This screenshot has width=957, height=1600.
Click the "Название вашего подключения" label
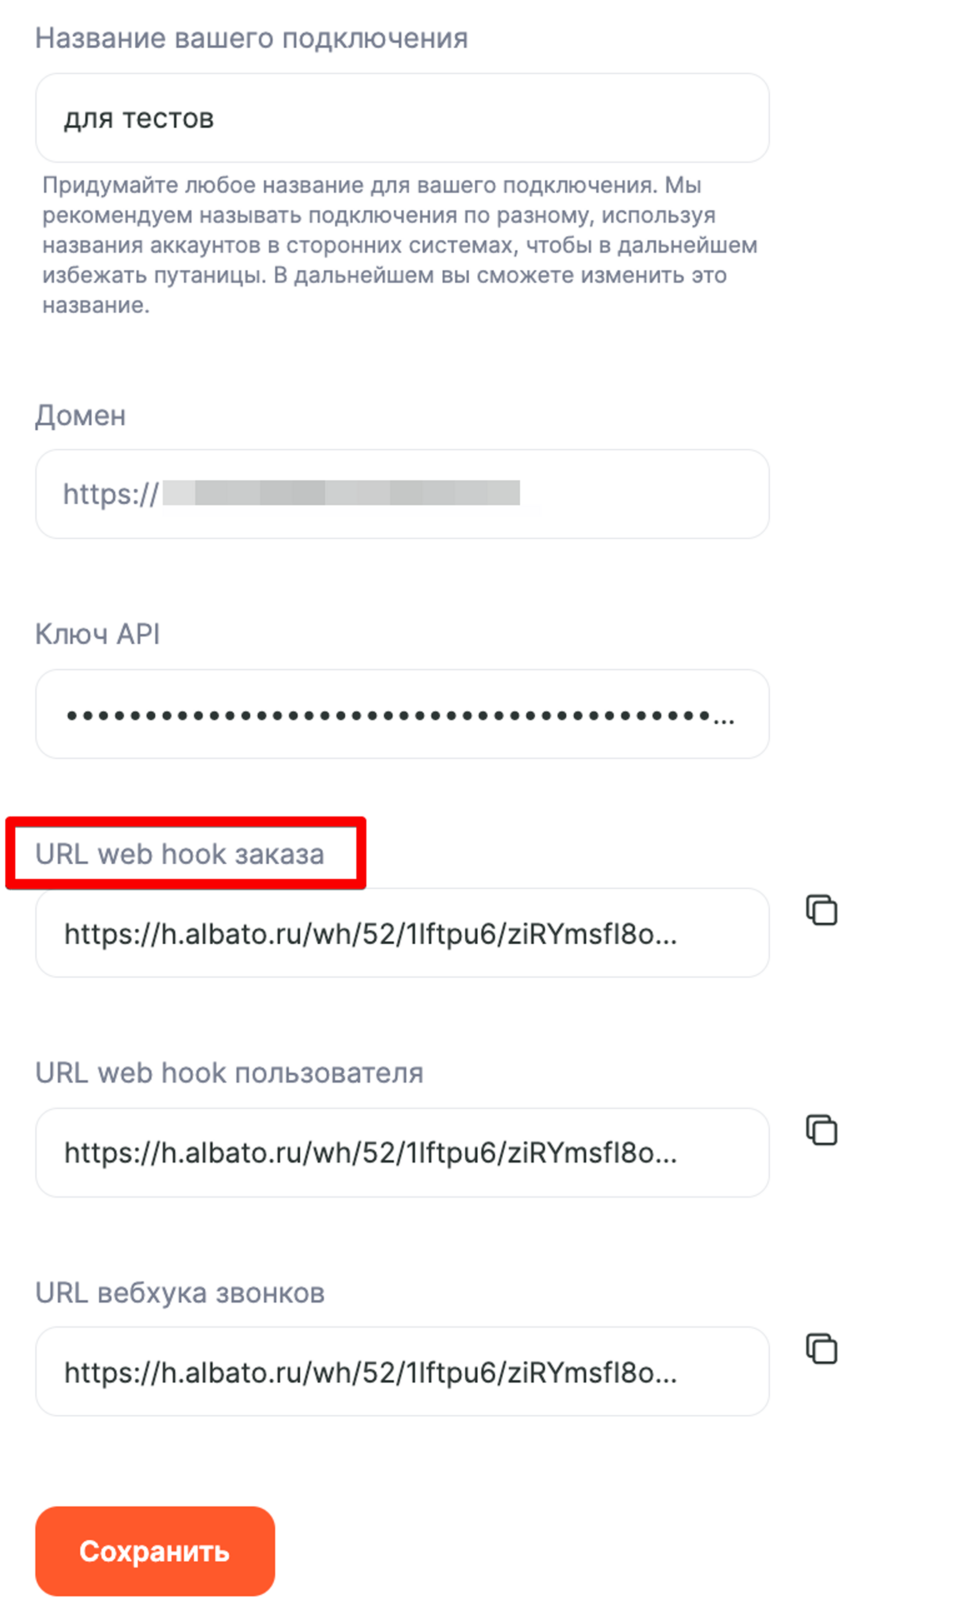[x=251, y=38]
